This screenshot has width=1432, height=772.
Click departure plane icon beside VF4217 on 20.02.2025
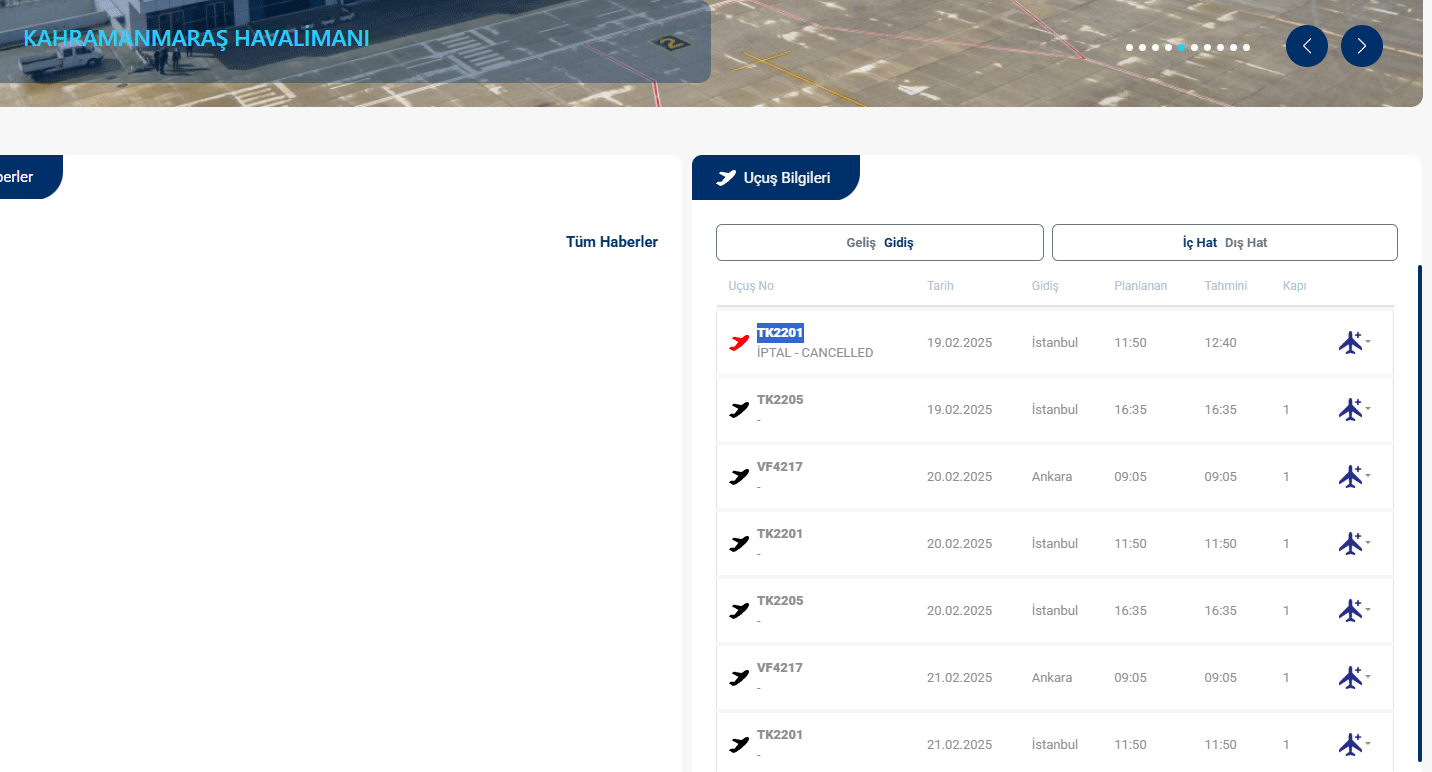(x=739, y=477)
